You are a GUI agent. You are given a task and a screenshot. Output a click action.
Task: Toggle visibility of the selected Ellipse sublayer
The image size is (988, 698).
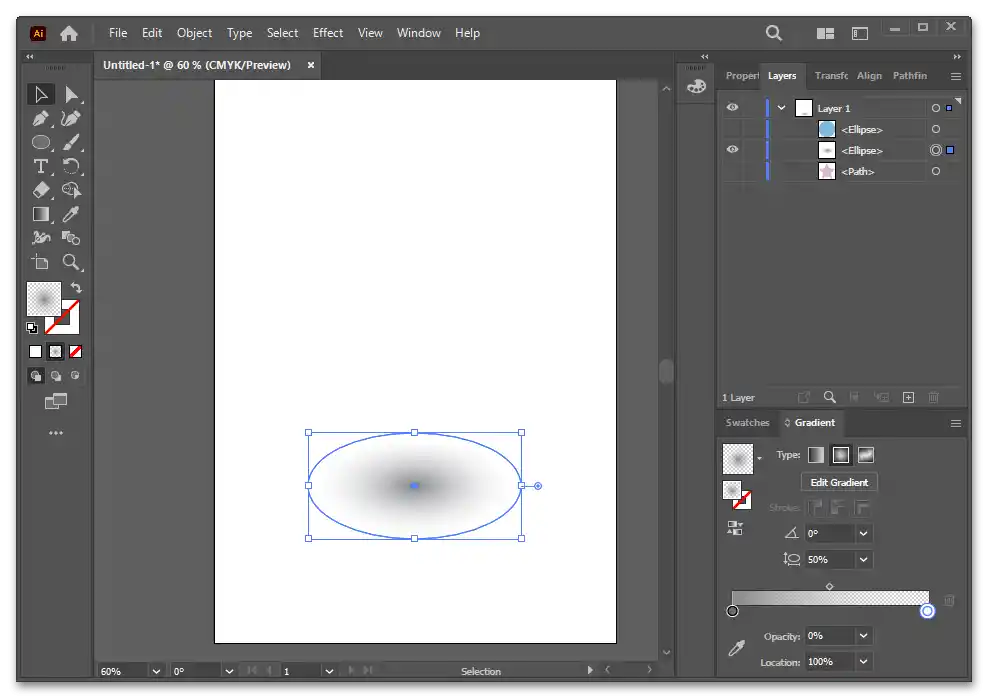[x=733, y=150]
